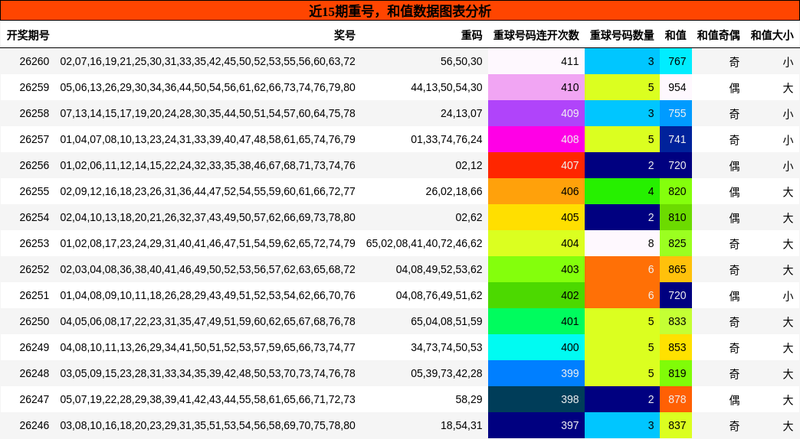Select the cyan 400 cell

pos(536,348)
